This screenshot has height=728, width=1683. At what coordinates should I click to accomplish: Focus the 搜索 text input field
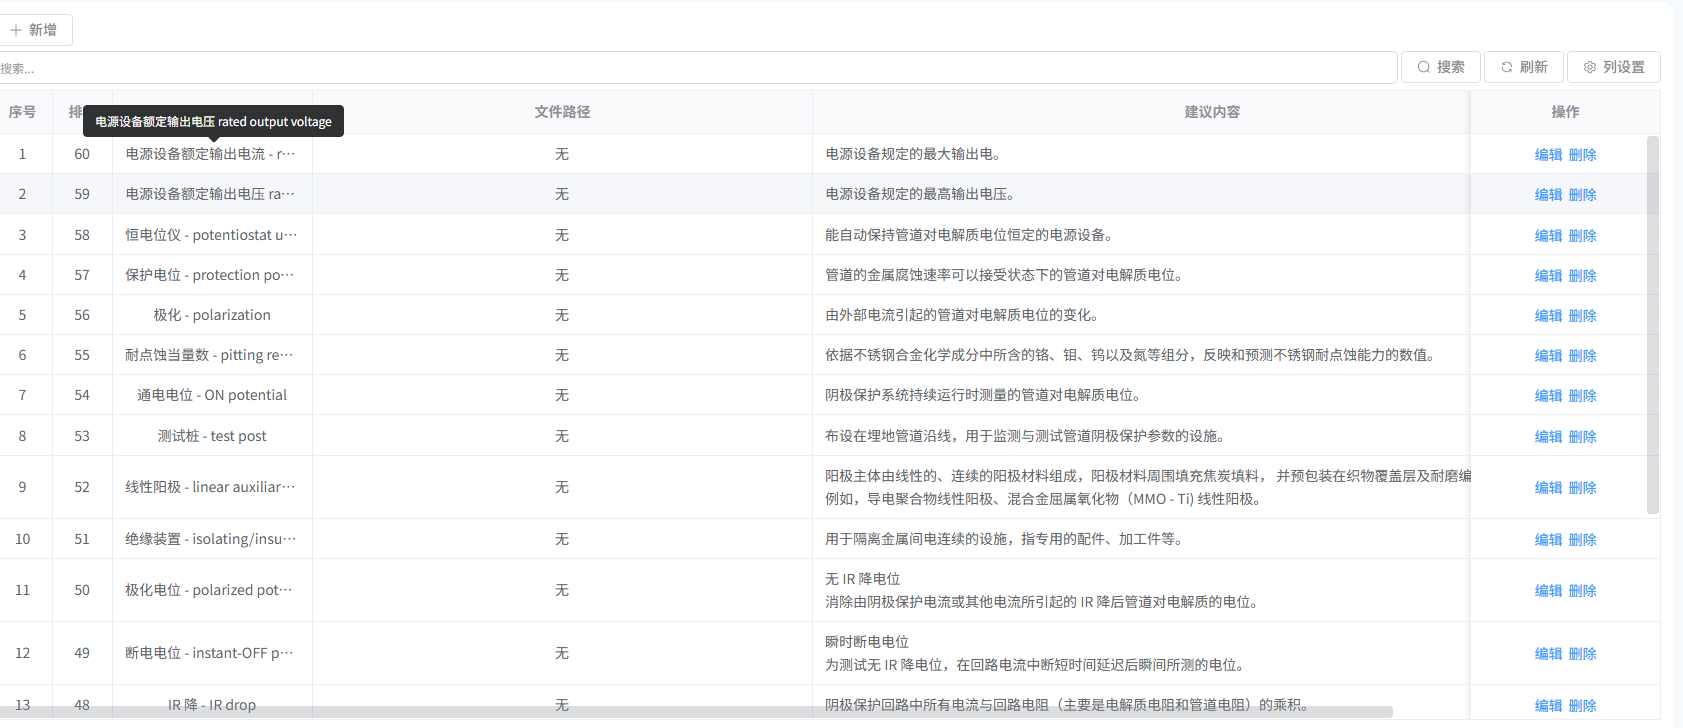coord(697,68)
